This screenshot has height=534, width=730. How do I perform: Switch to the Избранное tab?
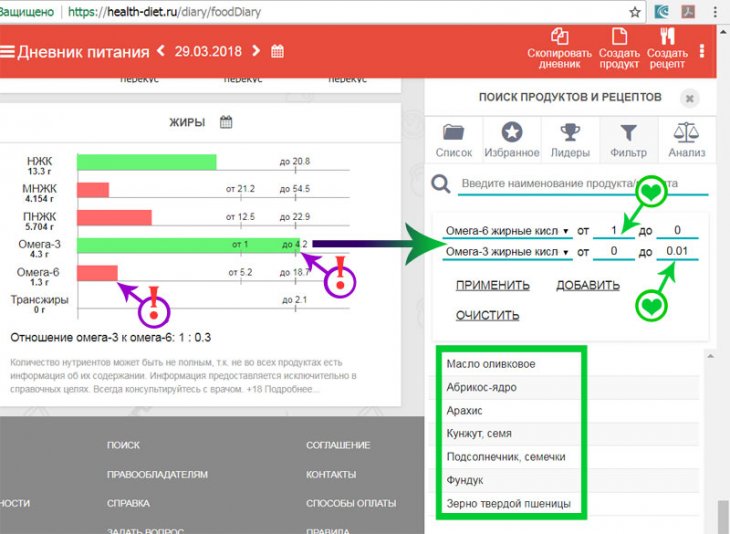point(512,140)
